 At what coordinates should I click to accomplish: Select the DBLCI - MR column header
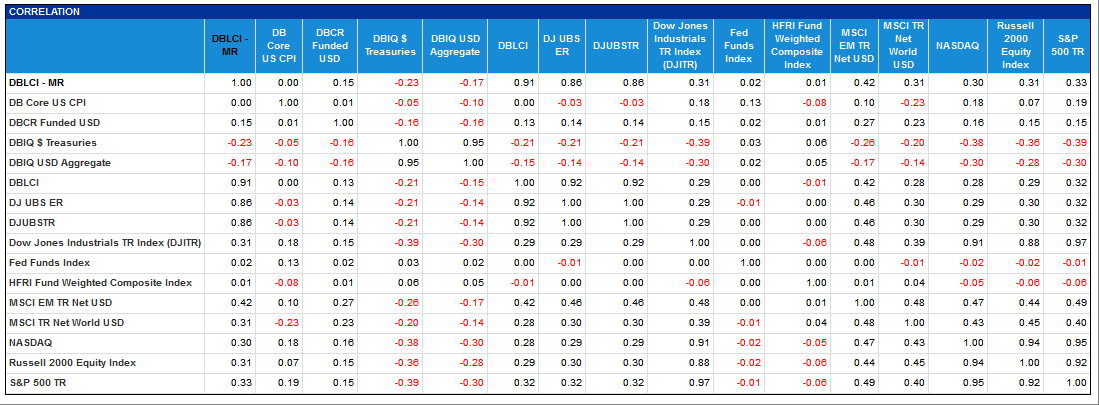coord(230,46)
